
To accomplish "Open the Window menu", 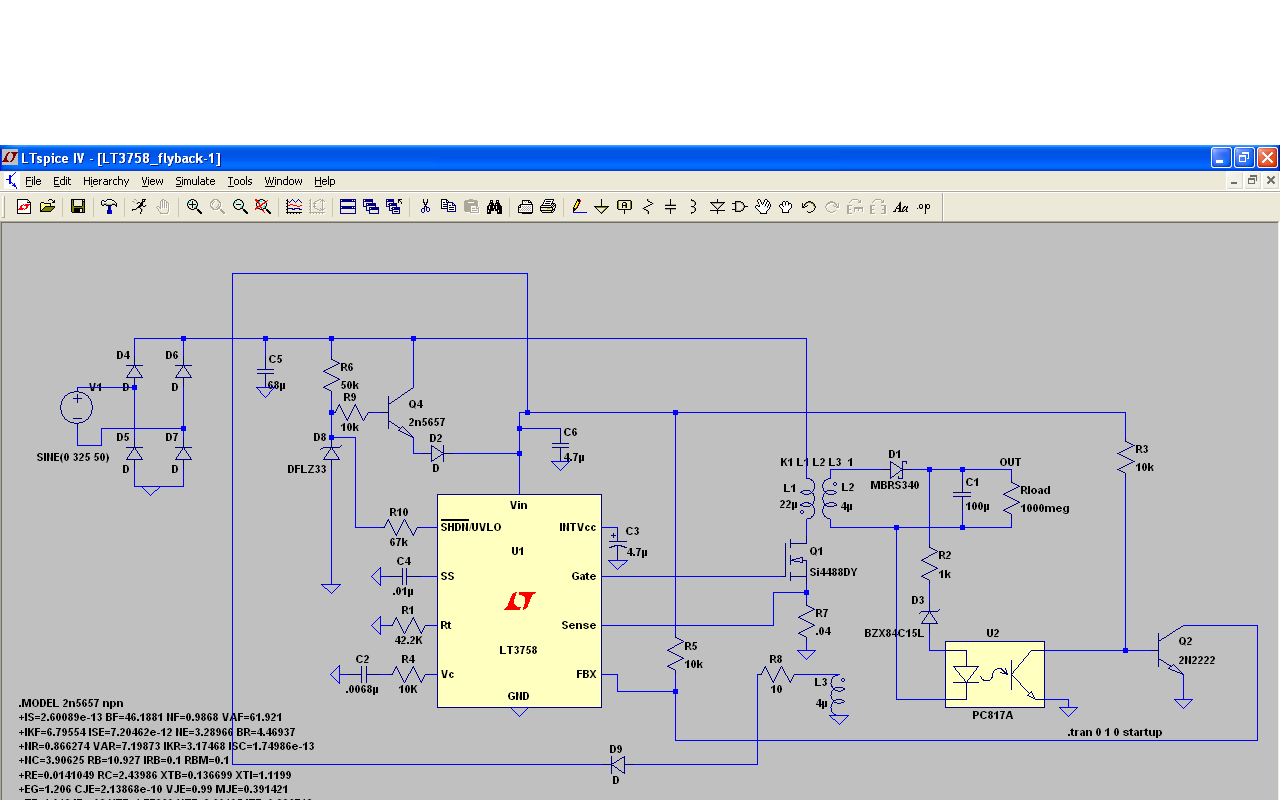I will (x=283, y=181).
